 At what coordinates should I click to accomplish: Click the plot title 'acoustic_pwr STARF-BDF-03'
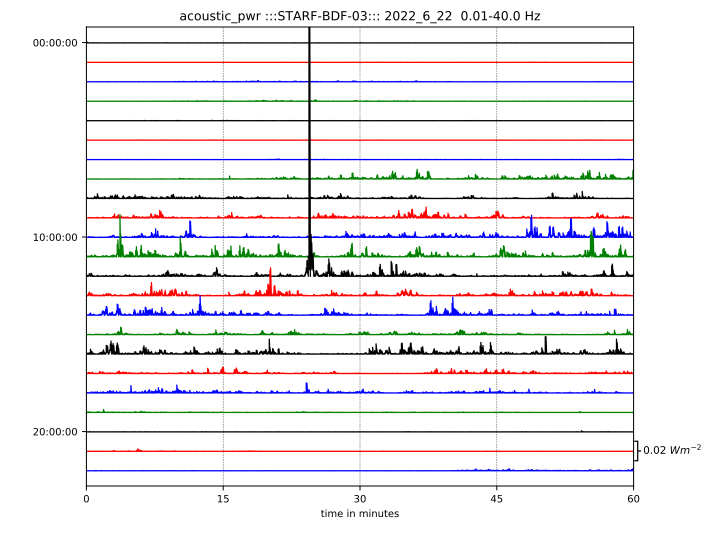click(x=359, y=17)
